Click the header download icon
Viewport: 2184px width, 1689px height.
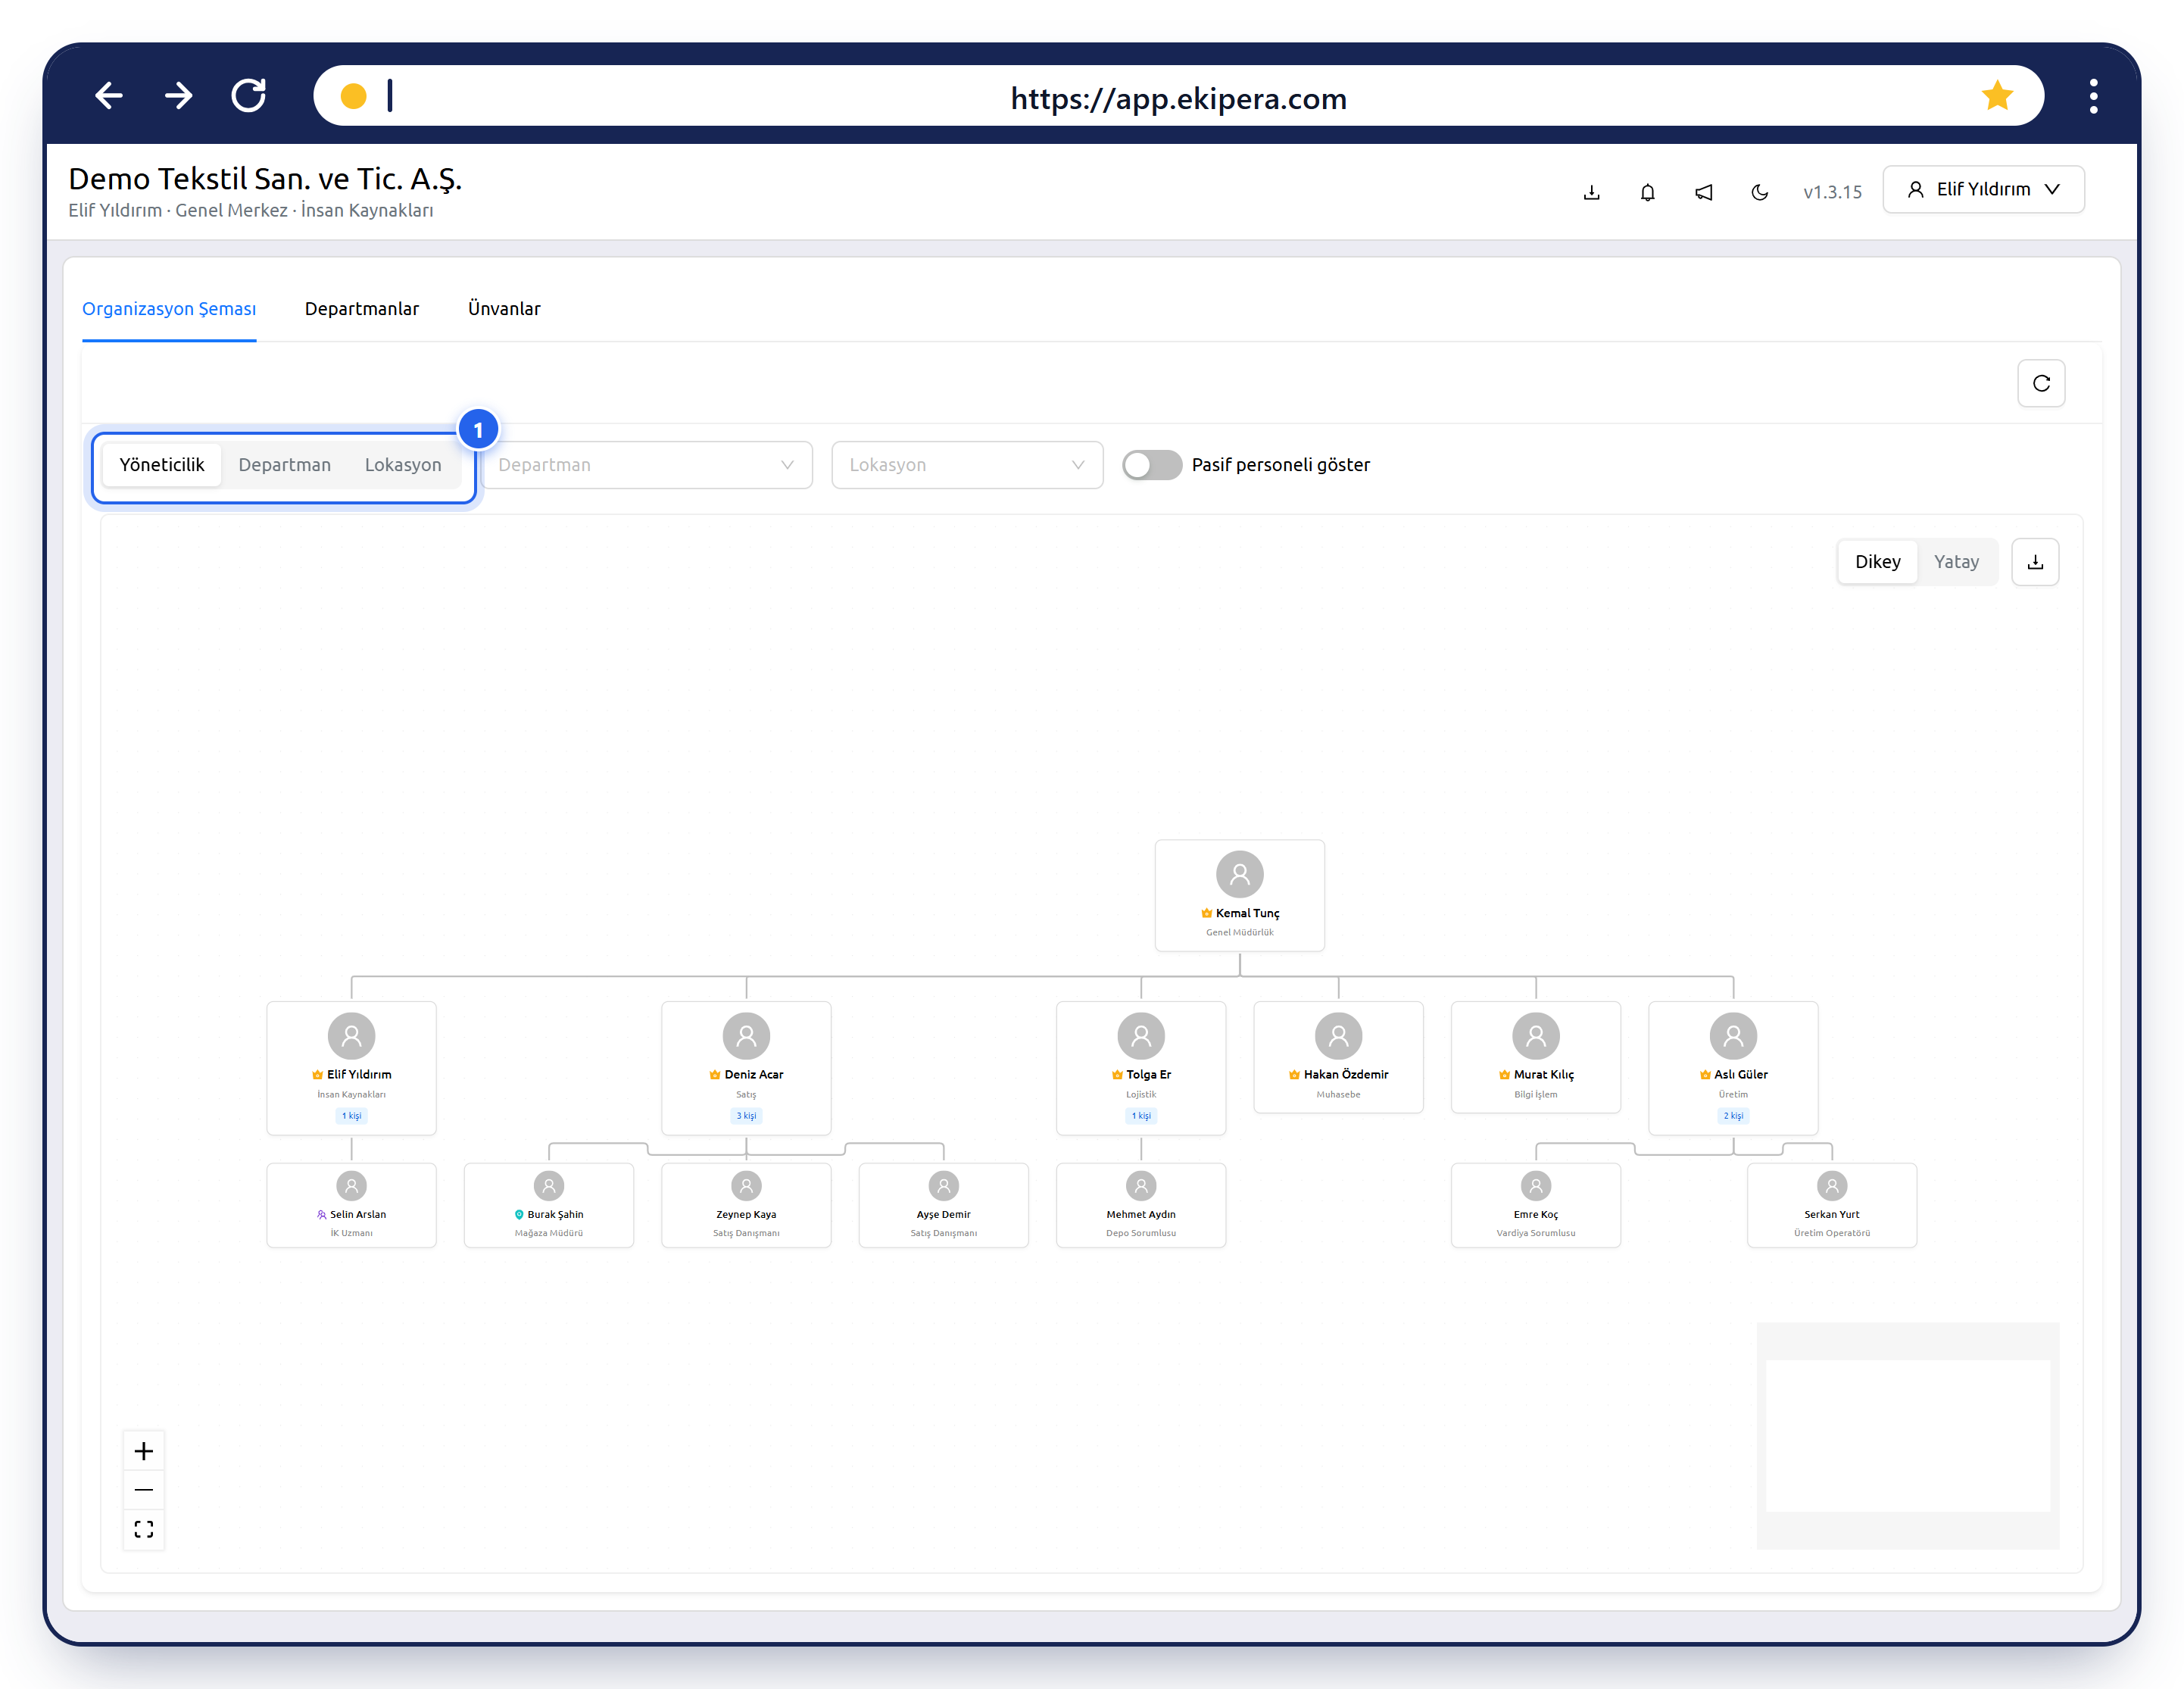(x=1591, y=192)
